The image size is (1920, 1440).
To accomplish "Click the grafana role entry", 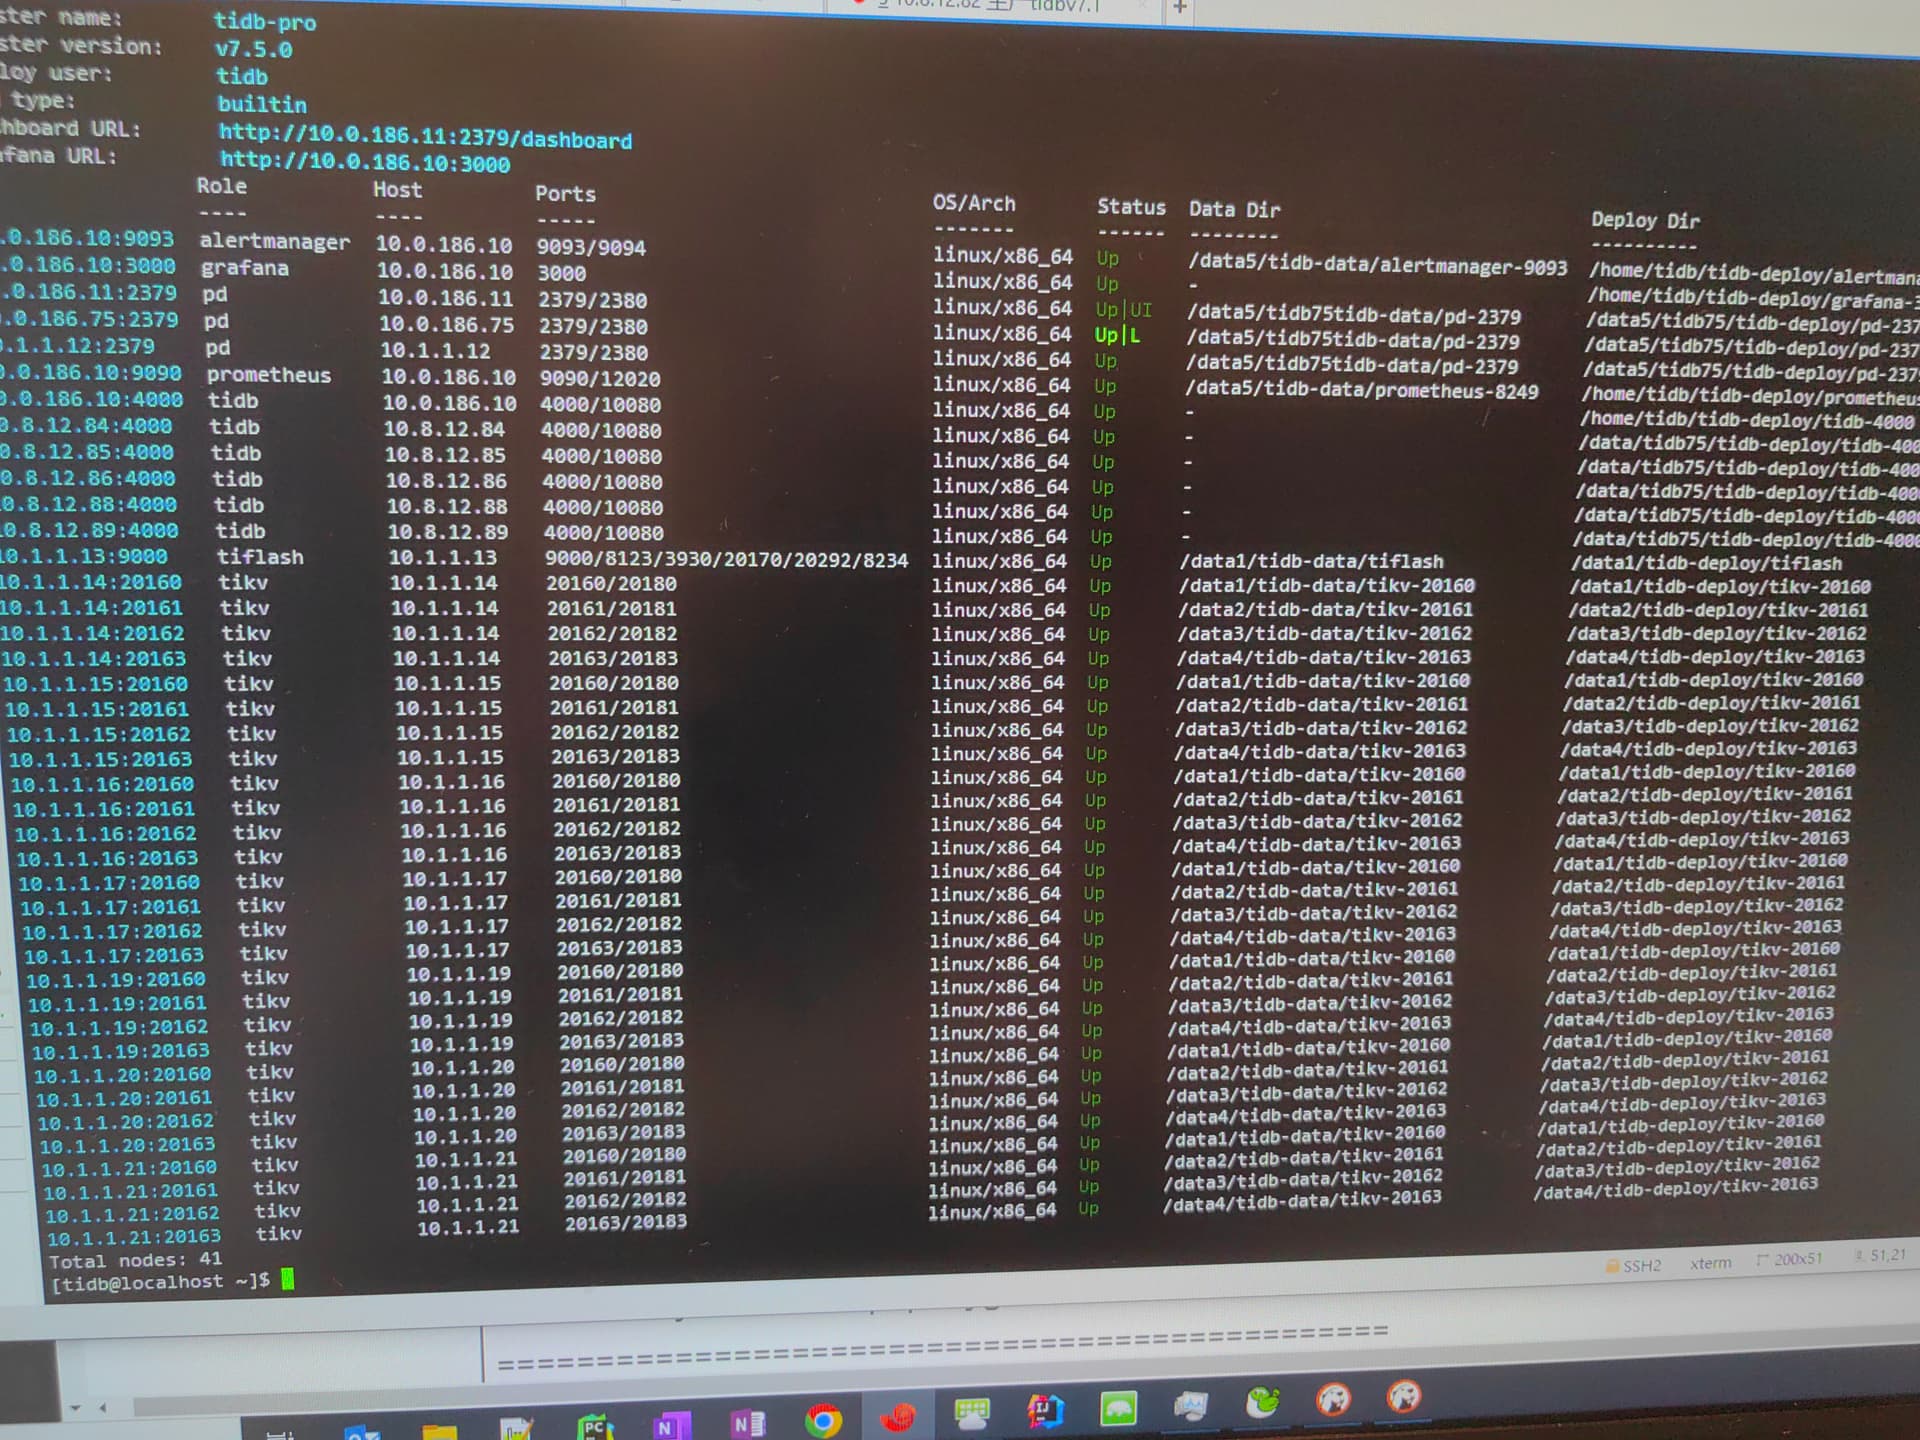I will point(245,268).
